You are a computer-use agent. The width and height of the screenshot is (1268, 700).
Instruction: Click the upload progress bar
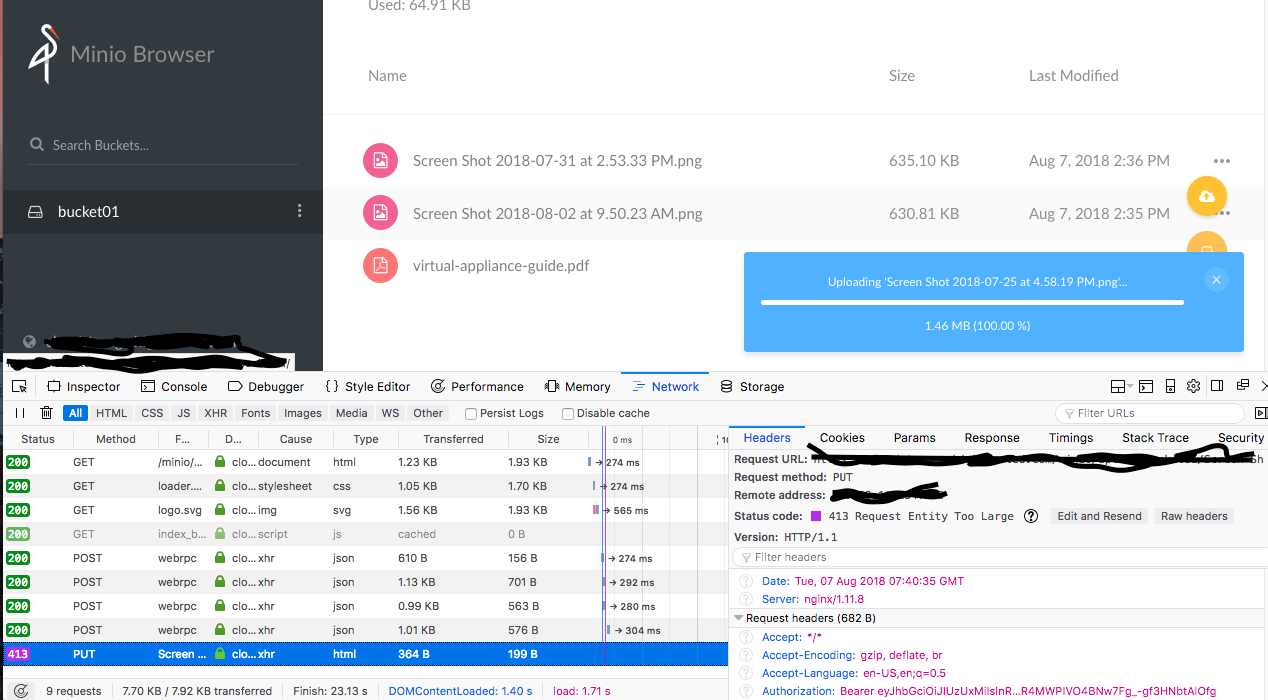tap(972, 302)
